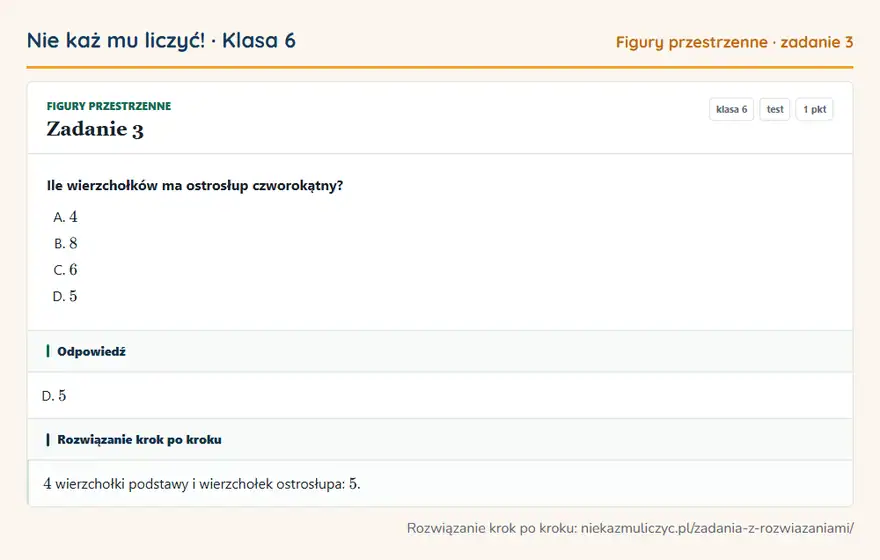Screen dimensions: 880x560
Task: Click the 'Figury przestrzenne · zadanie 3' header label
Action: point(734,42)
